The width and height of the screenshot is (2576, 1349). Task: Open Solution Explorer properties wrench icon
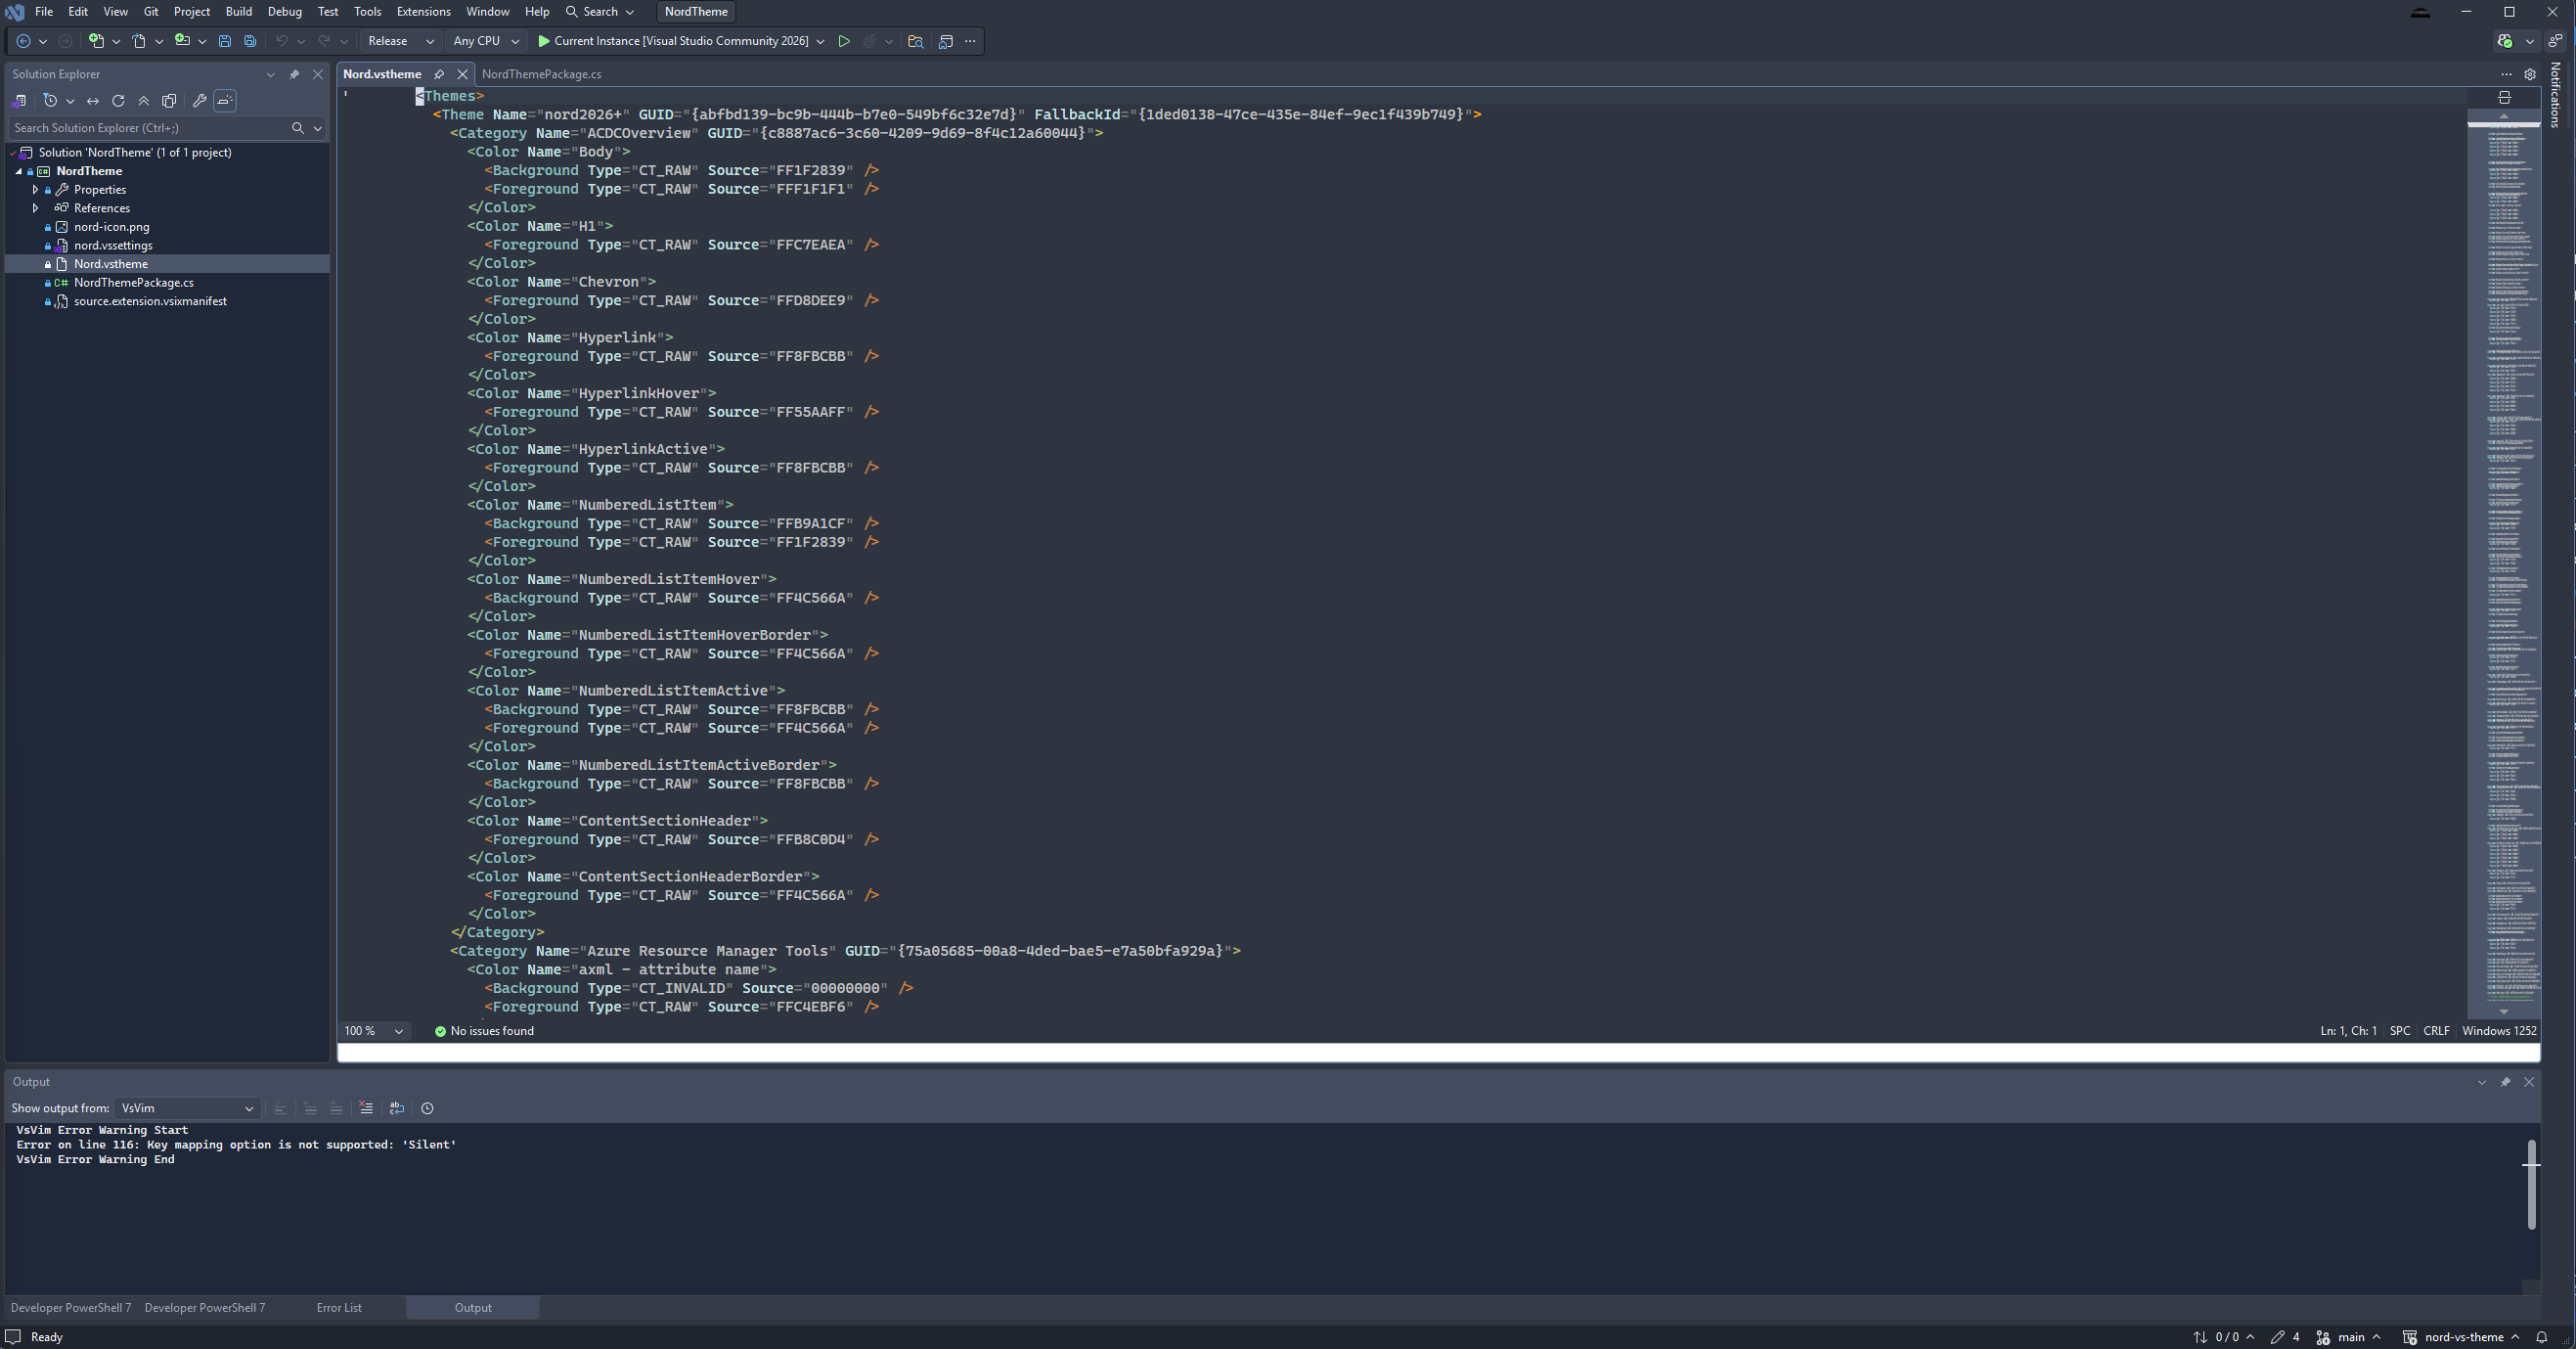point(199,101)
